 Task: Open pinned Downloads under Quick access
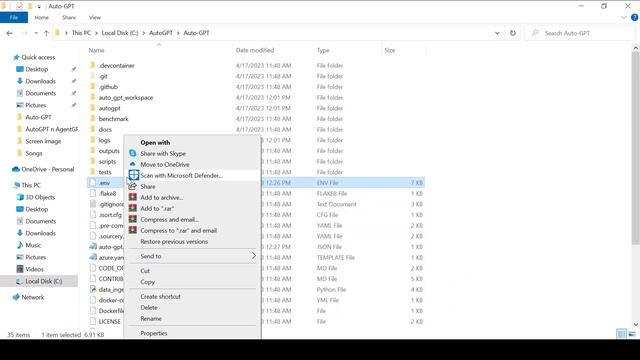coord(40,81)
